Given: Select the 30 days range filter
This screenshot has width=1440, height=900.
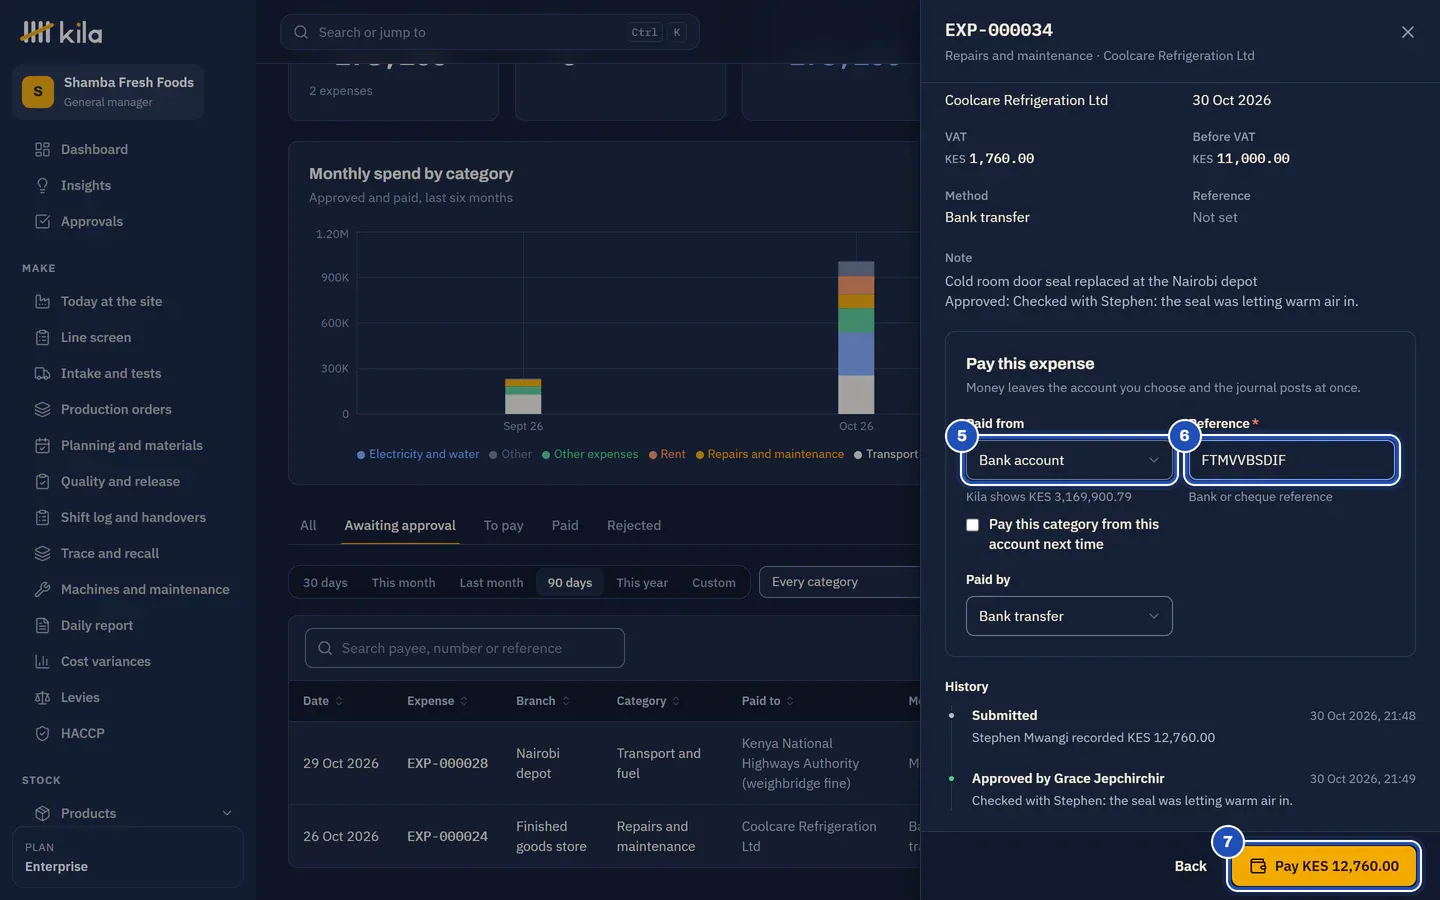Looking at the screenshot, I should [325, 583].
